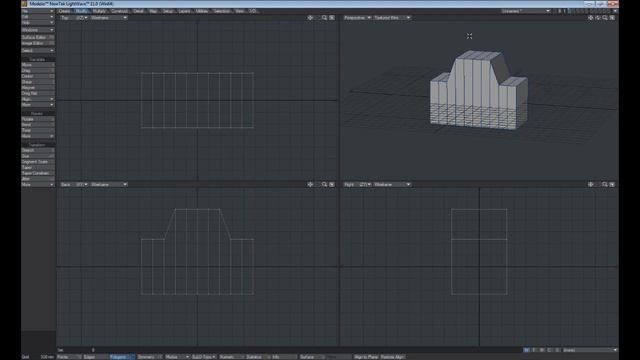Switch to the Multiply tab
Viewport: 640px width, 360px height.
click(99, 11)
